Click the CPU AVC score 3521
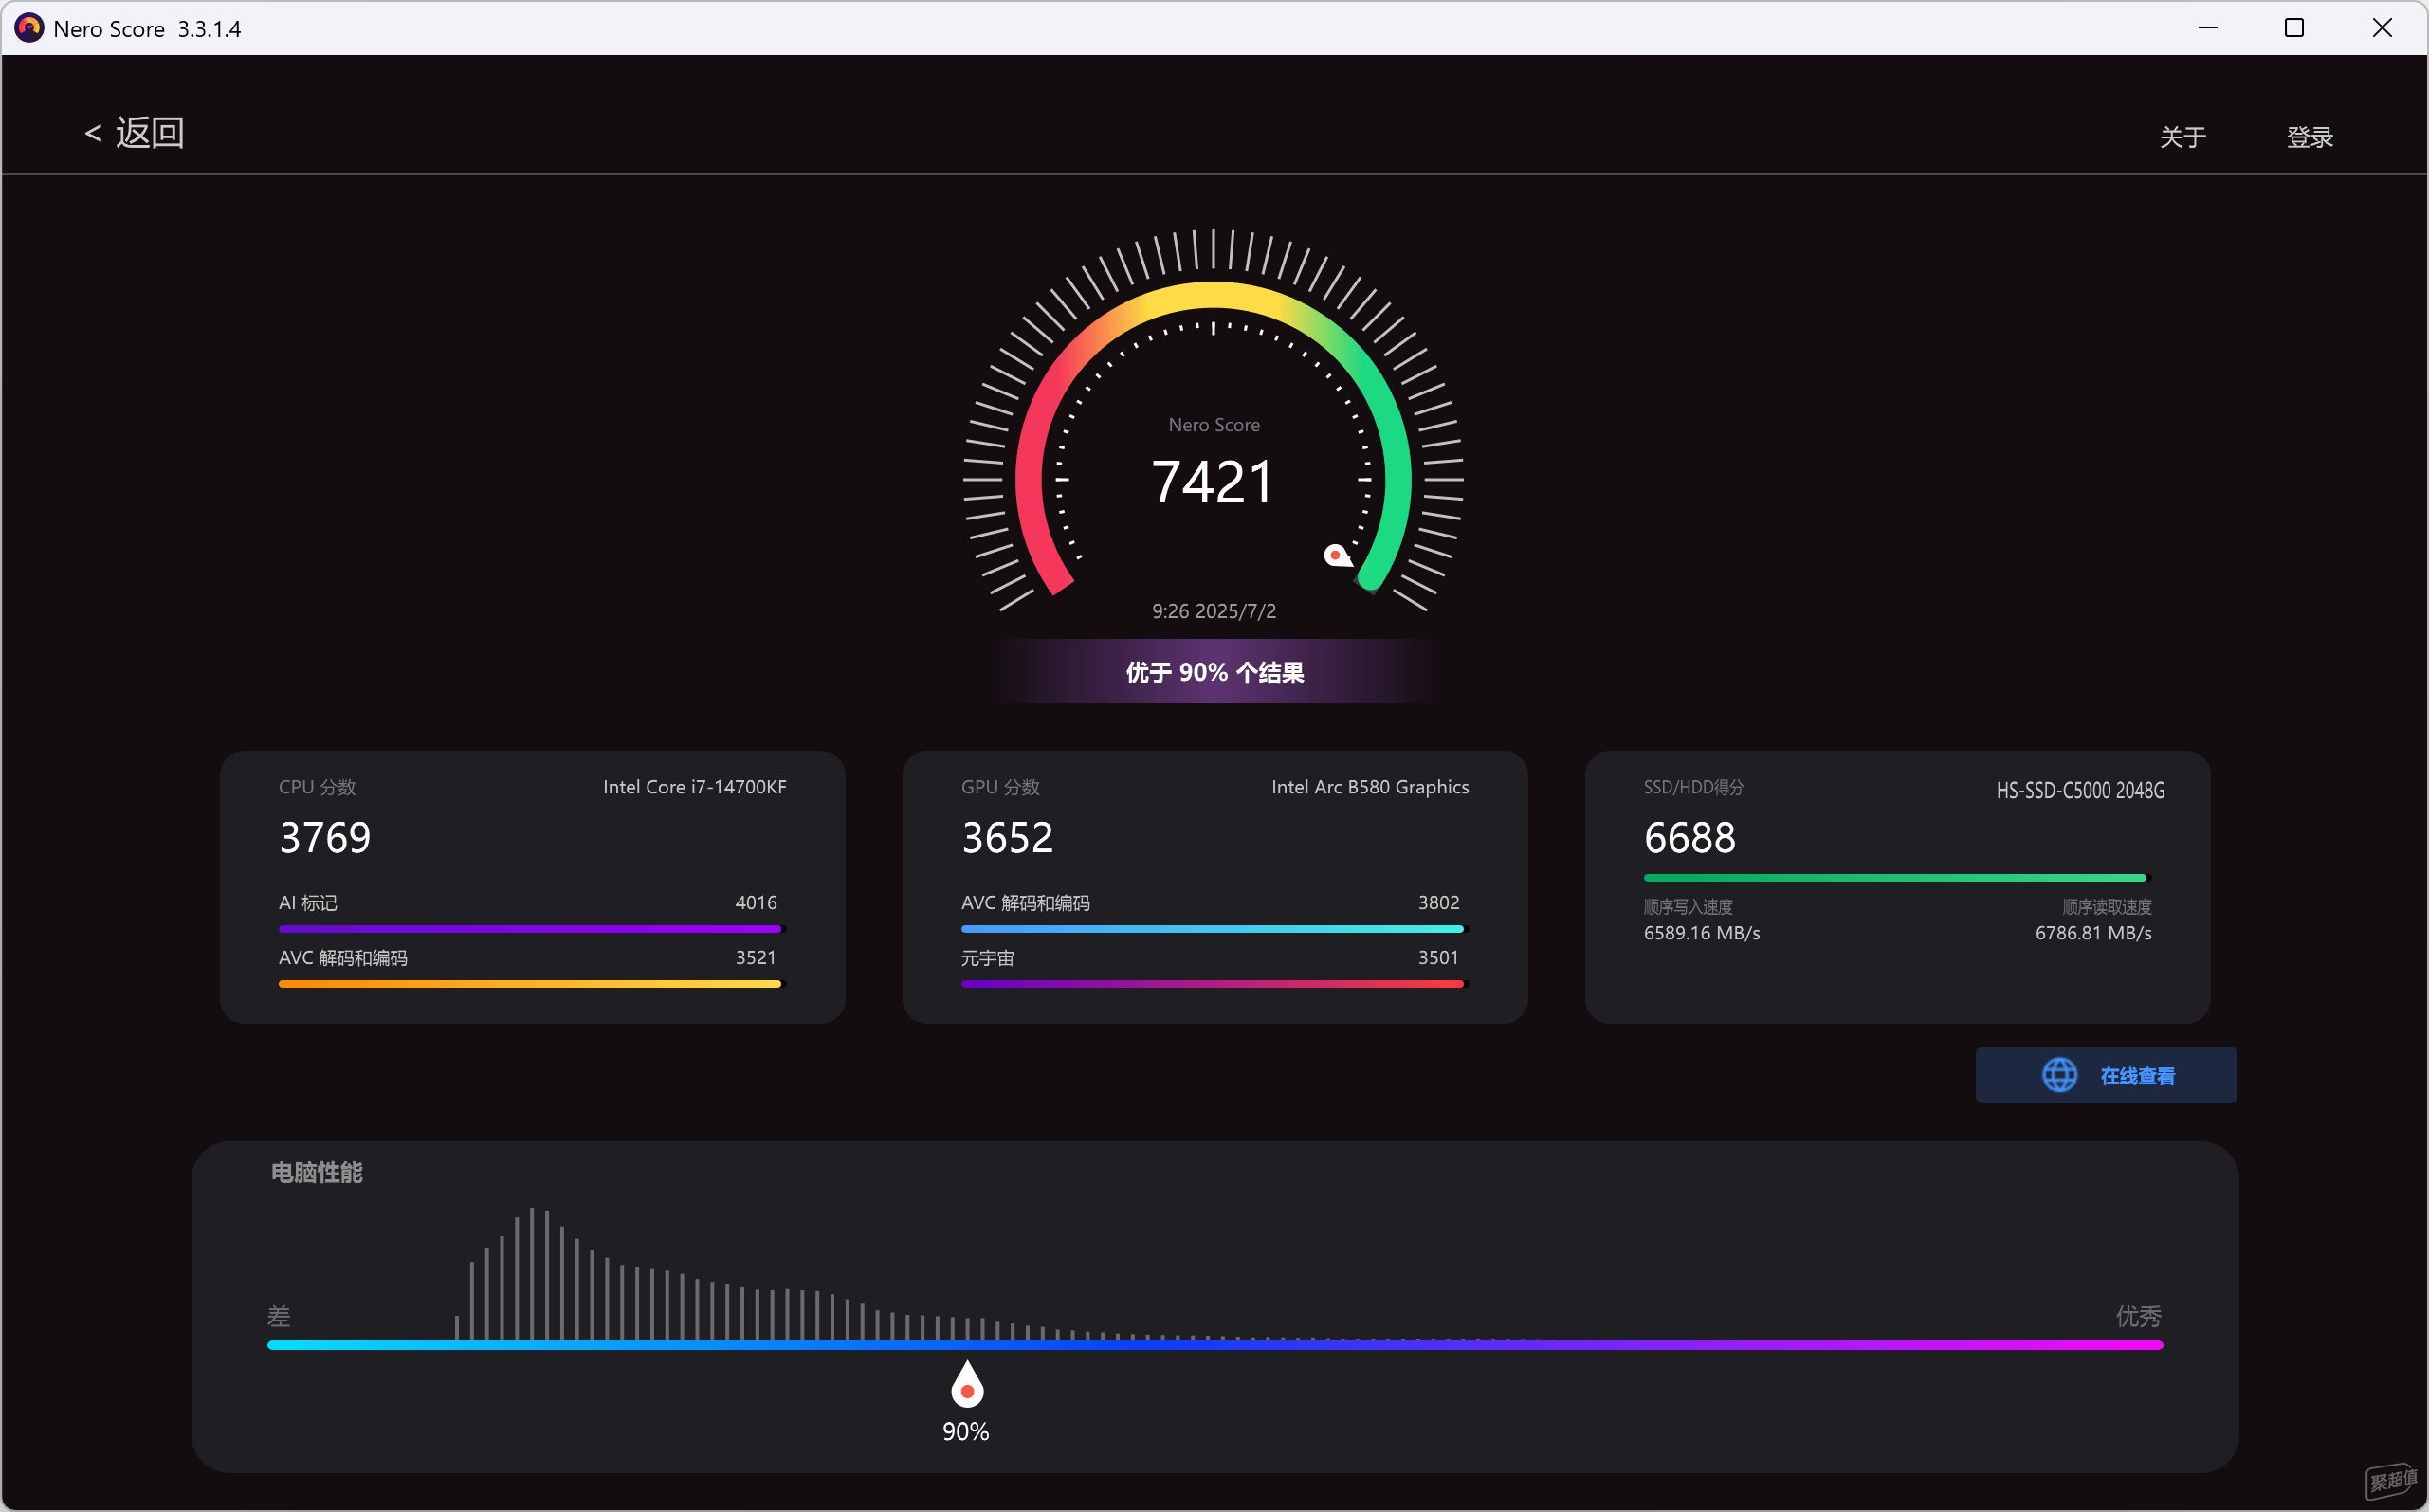Screen dimensions: 2429x1512 click(755, 957)
